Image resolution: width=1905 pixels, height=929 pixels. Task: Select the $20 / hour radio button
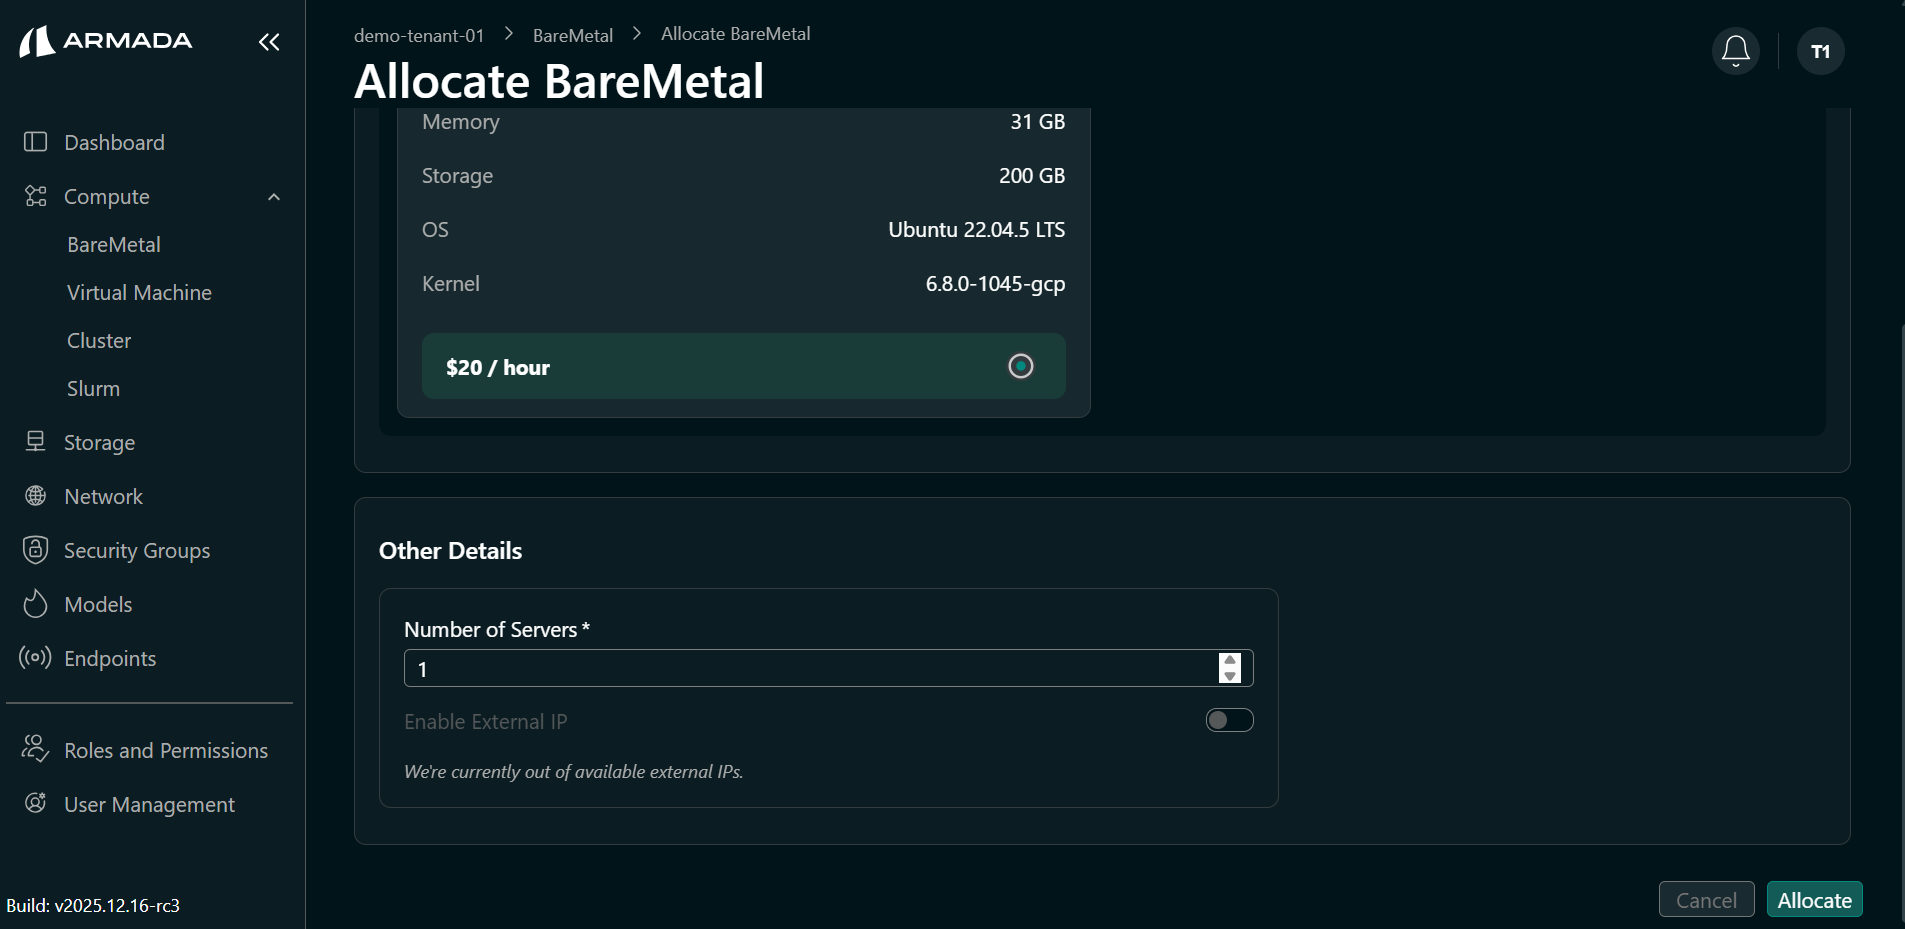click(1020, 366)
